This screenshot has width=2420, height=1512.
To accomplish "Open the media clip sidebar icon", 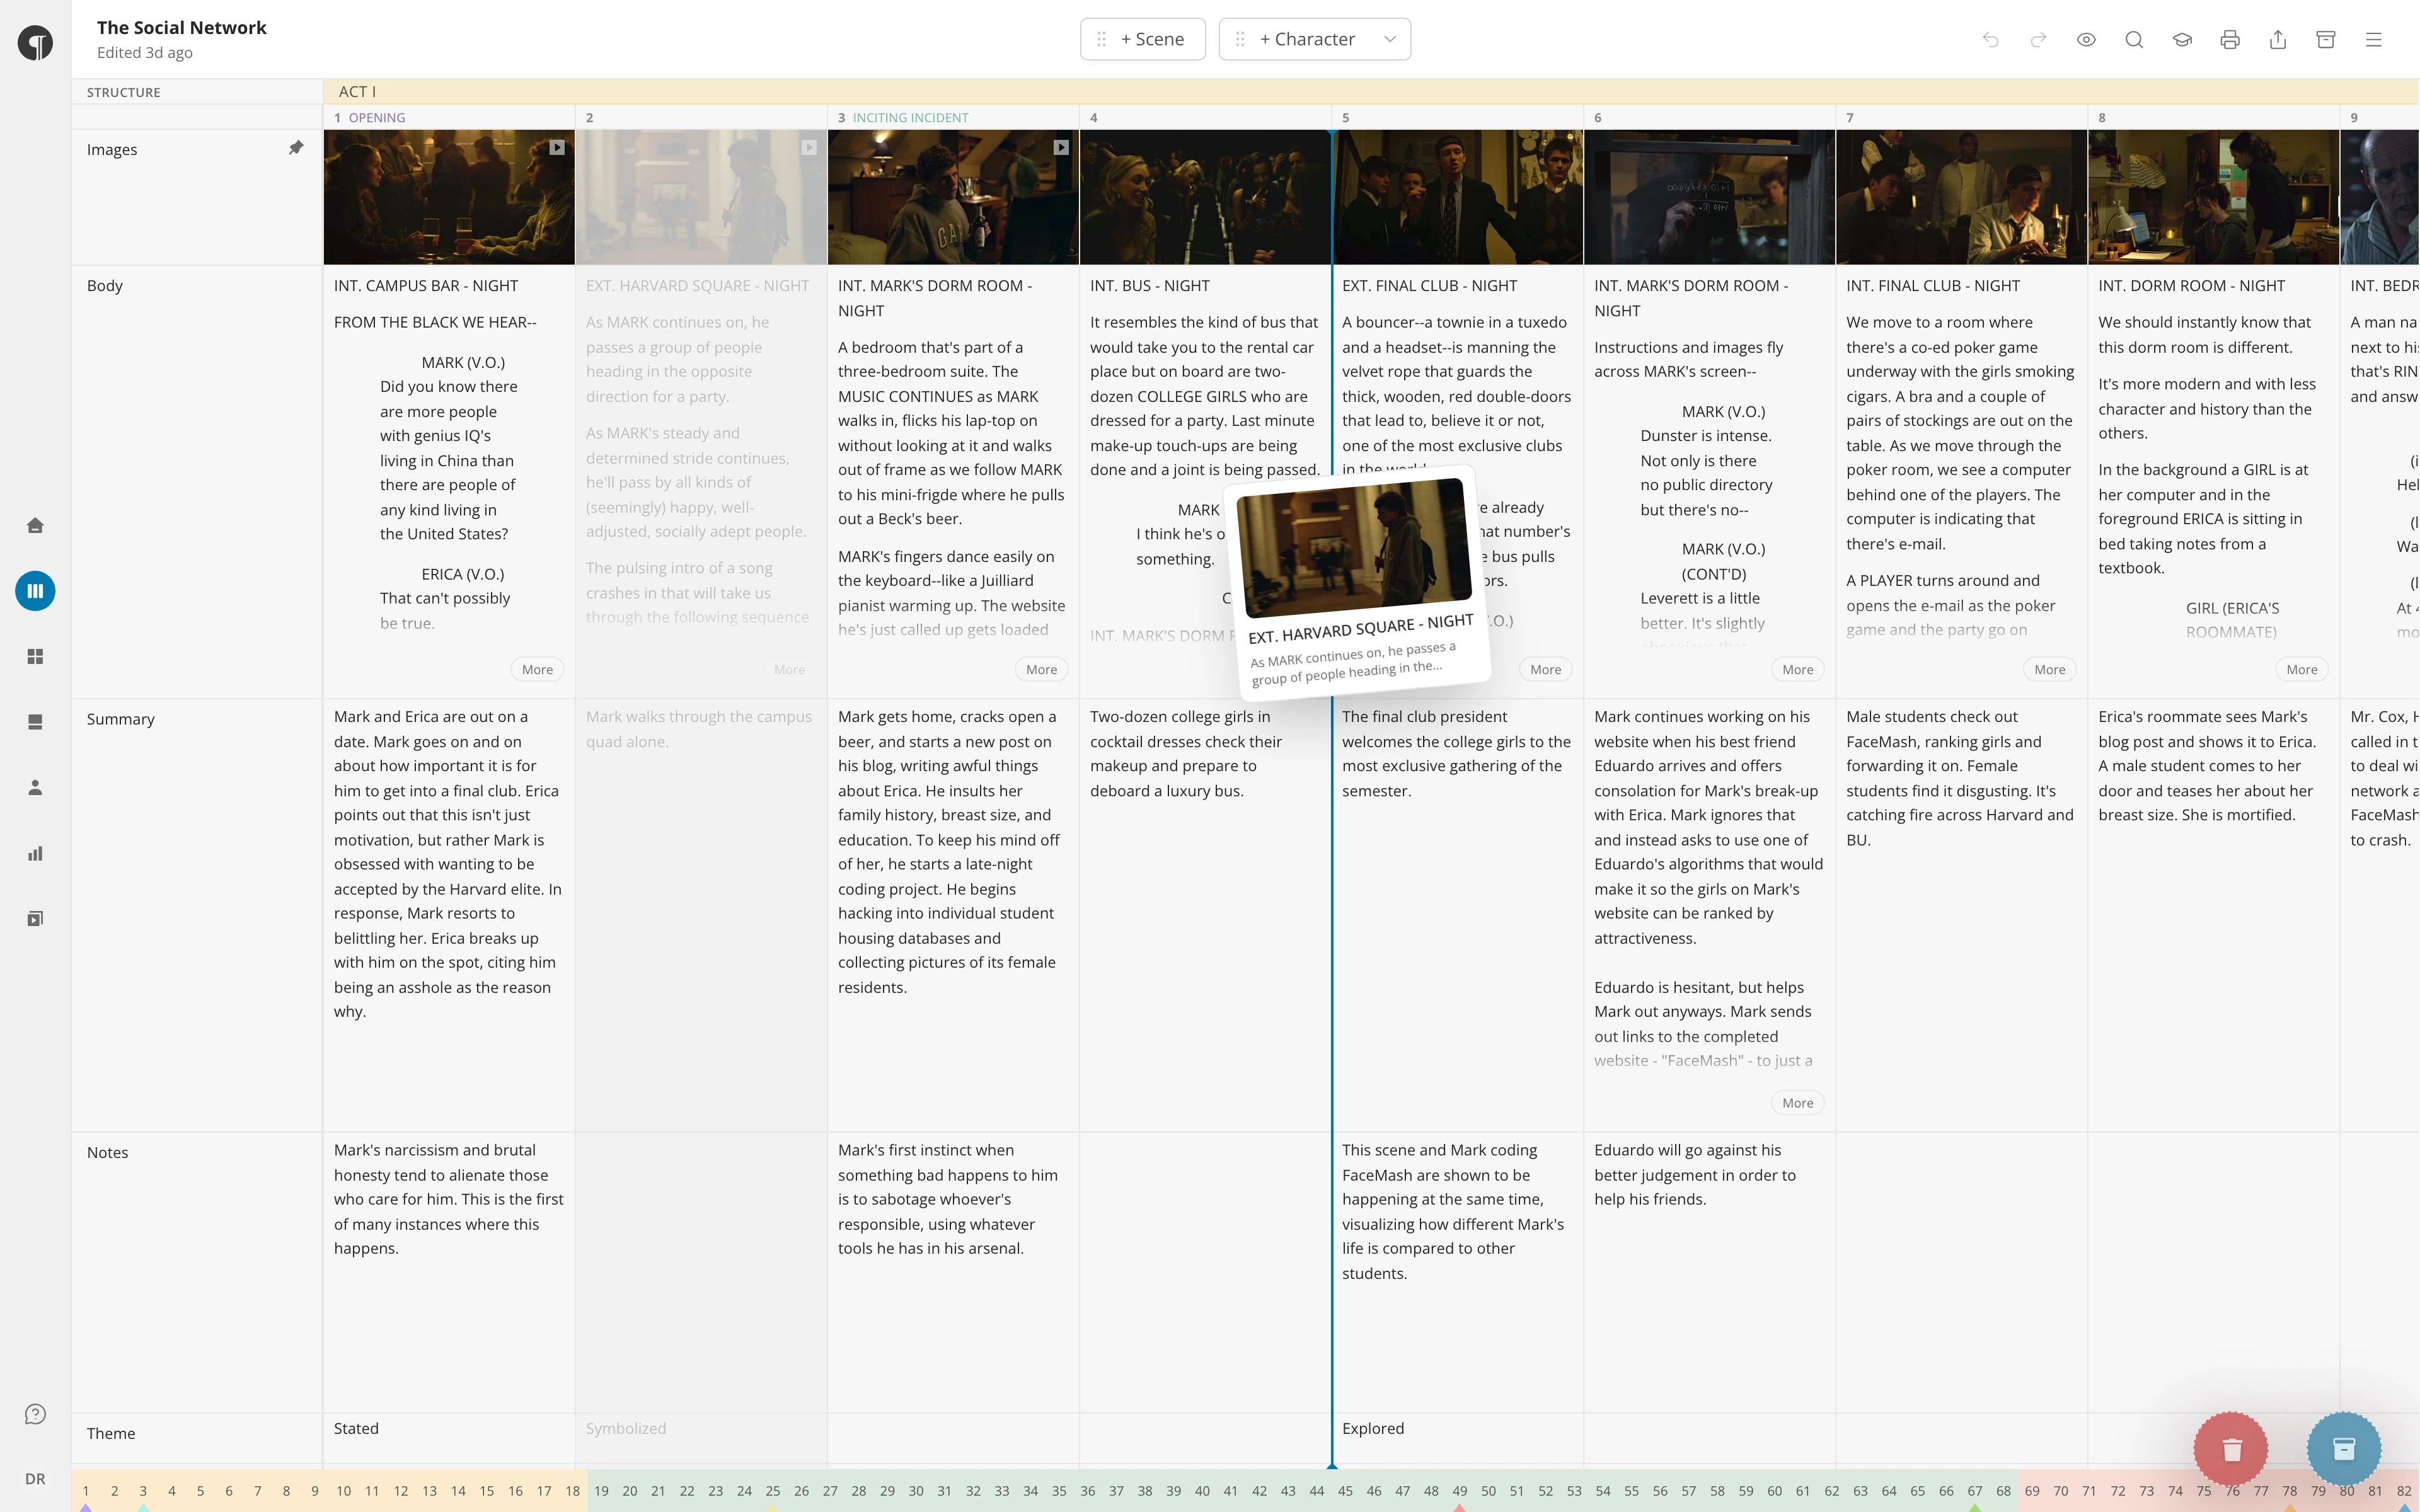I will 35,918.
